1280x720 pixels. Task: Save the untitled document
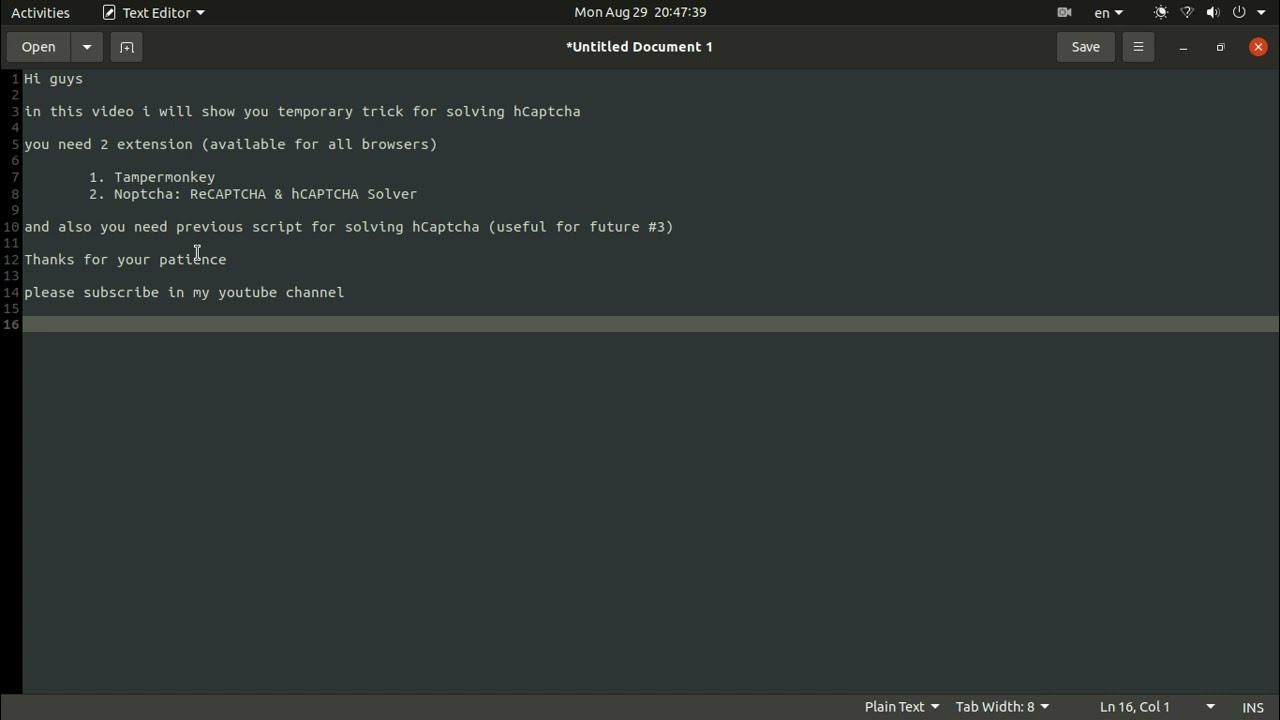tap(1085, 47)
